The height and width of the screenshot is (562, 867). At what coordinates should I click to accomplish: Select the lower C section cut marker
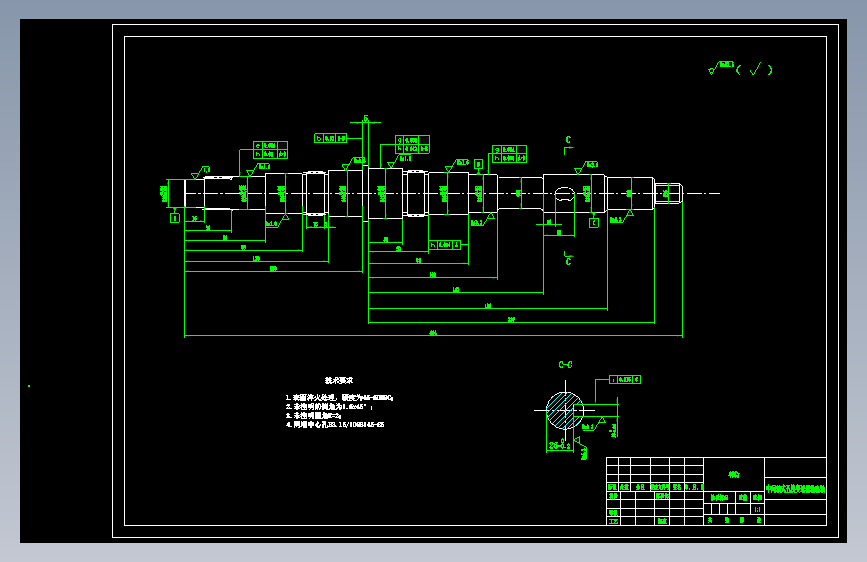(x=568, y=258)
